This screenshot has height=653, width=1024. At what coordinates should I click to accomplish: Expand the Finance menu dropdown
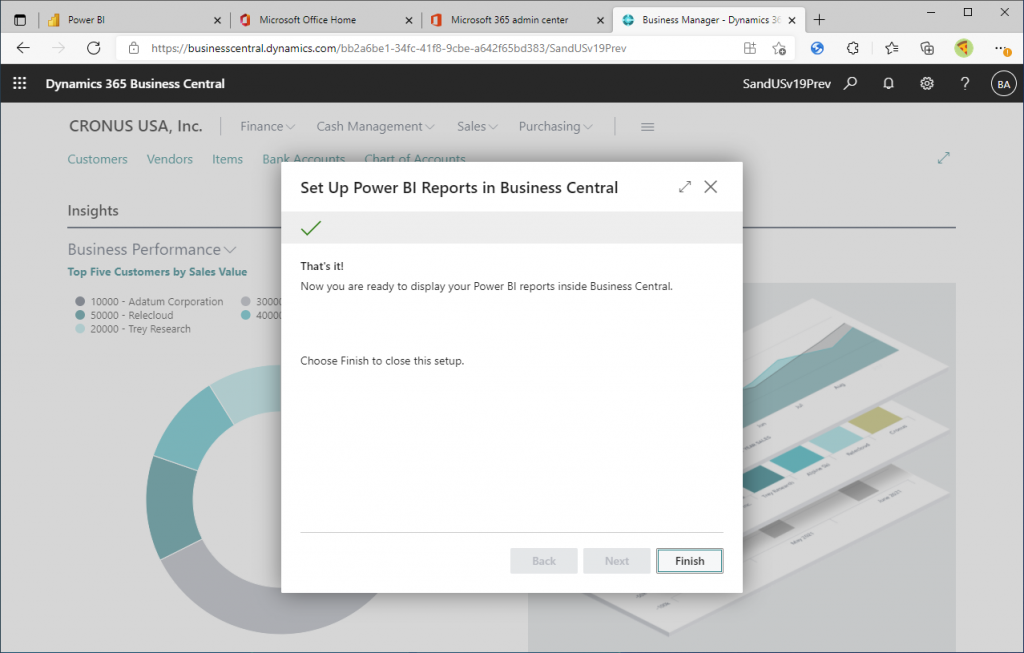267,127
